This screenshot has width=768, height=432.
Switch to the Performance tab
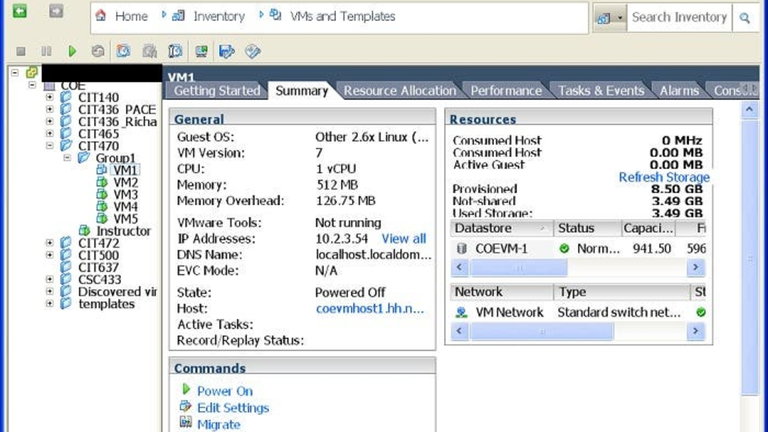(506, 91)
